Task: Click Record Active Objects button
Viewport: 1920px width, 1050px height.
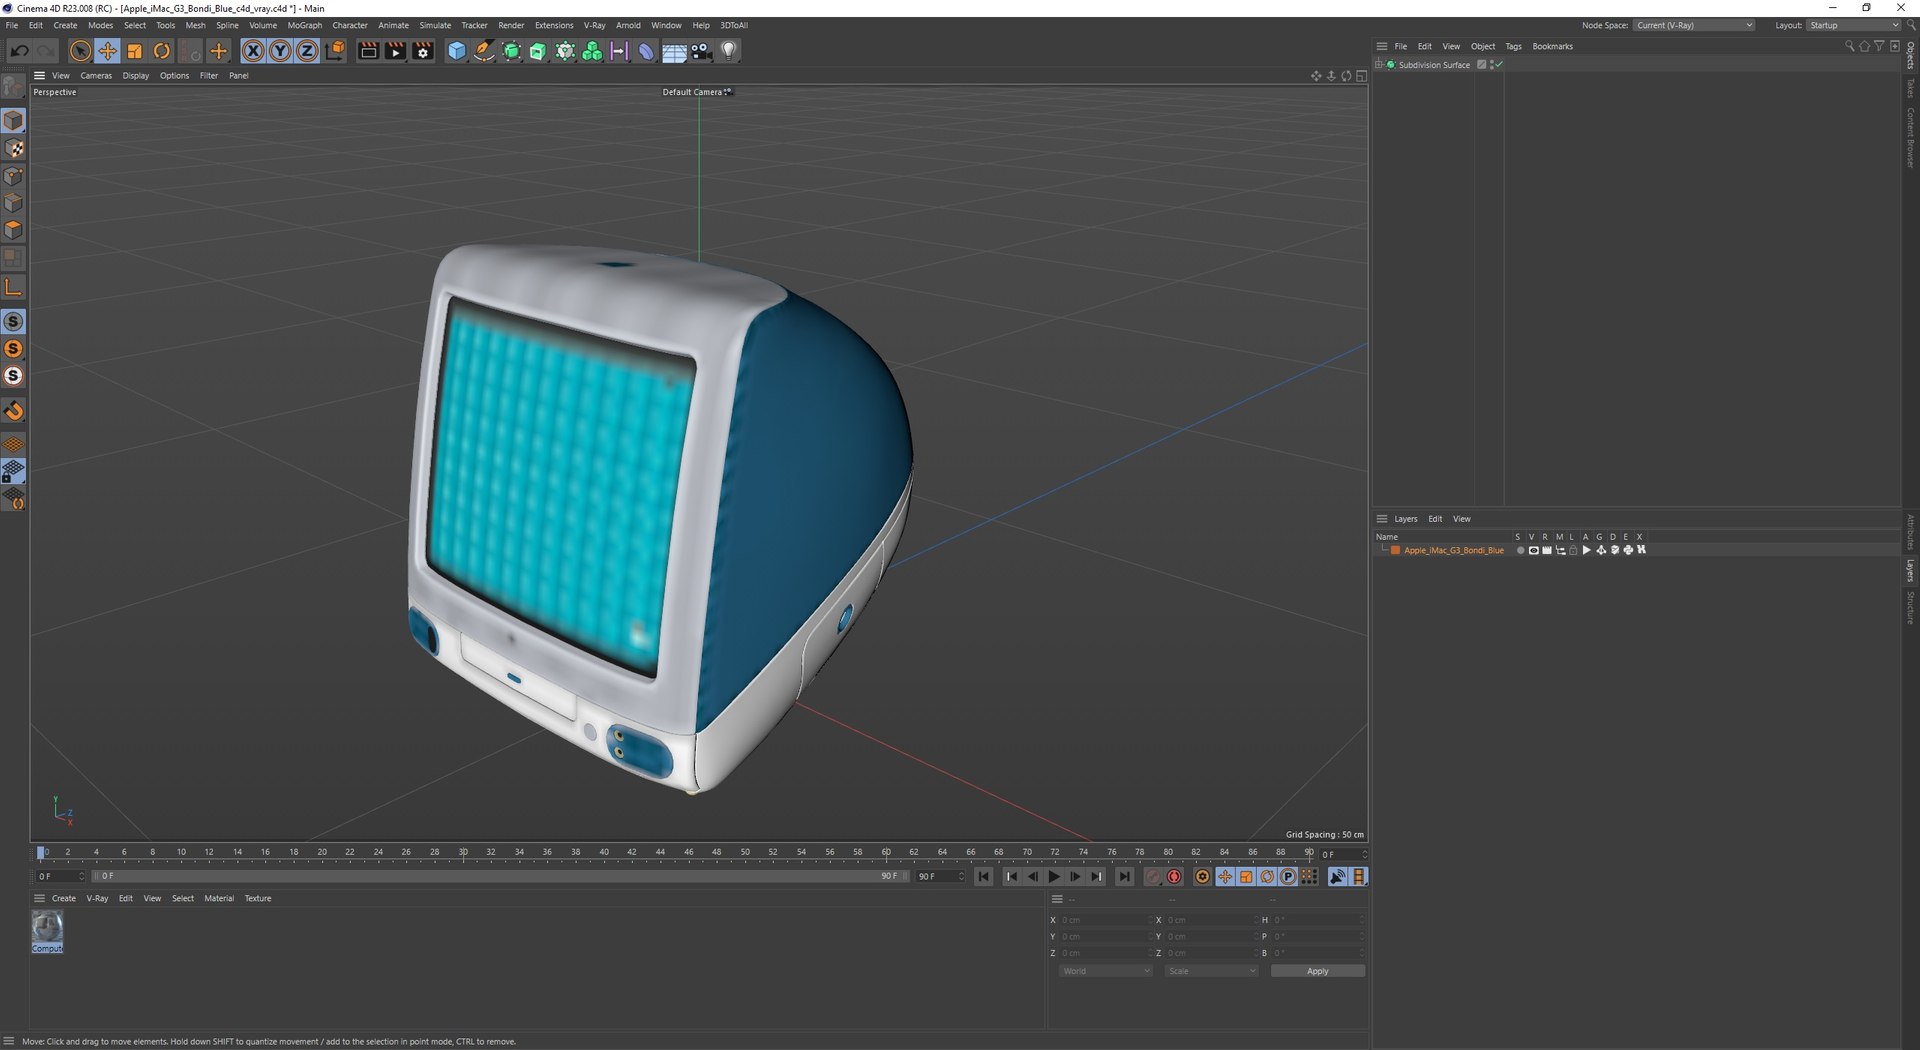Action: [x=1153, y=877]
